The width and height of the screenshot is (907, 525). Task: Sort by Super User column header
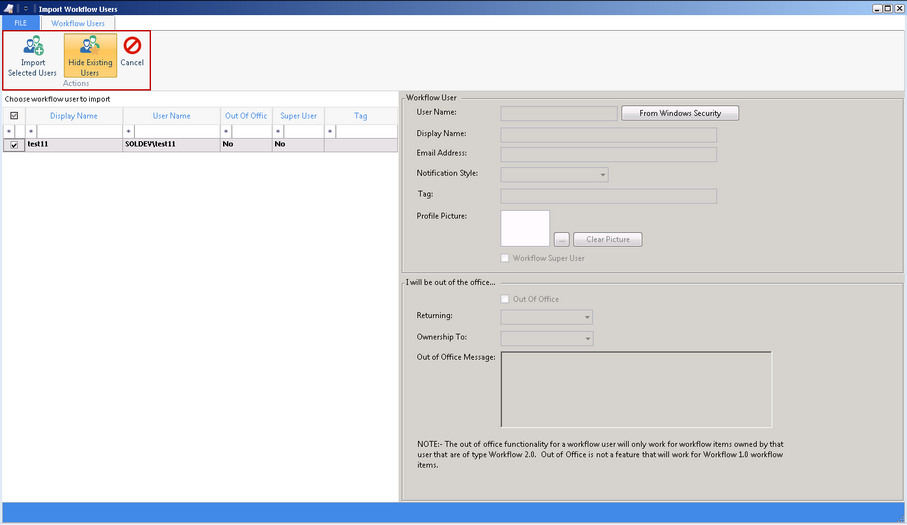pyautogui.click(x=298, y=116)
